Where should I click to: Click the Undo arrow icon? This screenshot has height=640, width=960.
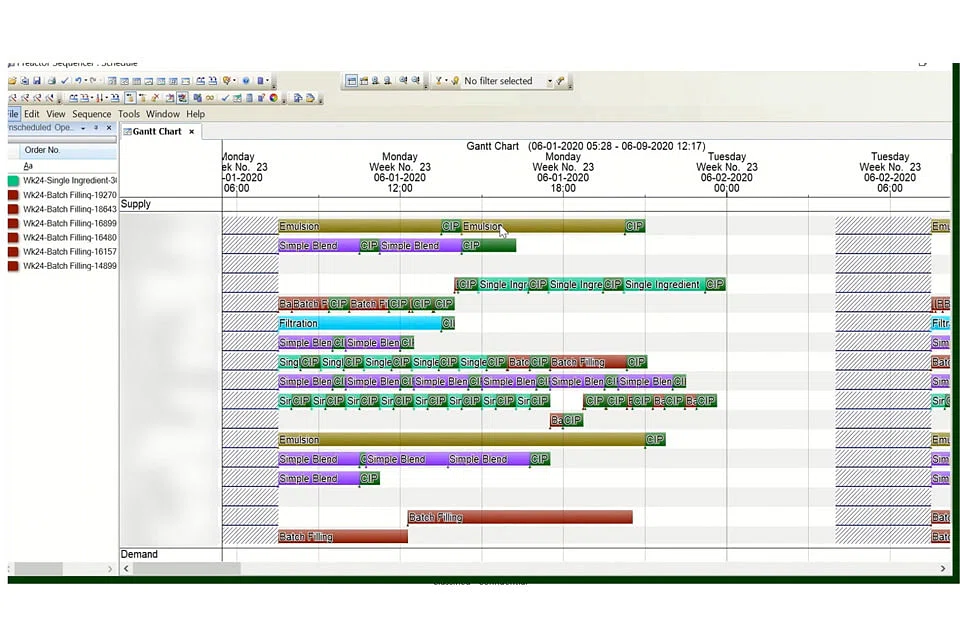coord(77,81)
